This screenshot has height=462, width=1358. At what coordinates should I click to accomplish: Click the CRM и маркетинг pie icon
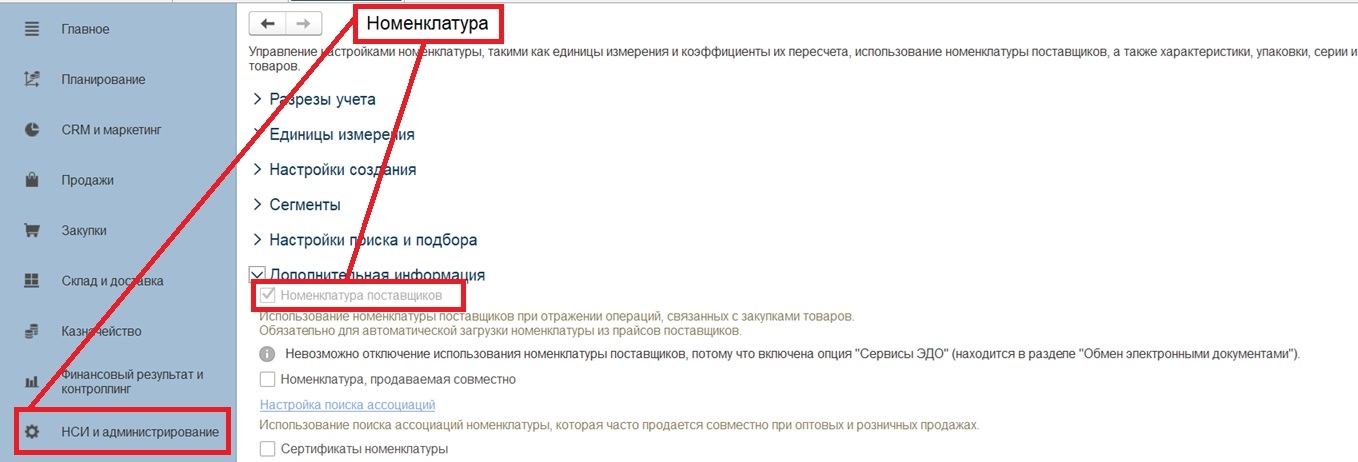(32, 130)
